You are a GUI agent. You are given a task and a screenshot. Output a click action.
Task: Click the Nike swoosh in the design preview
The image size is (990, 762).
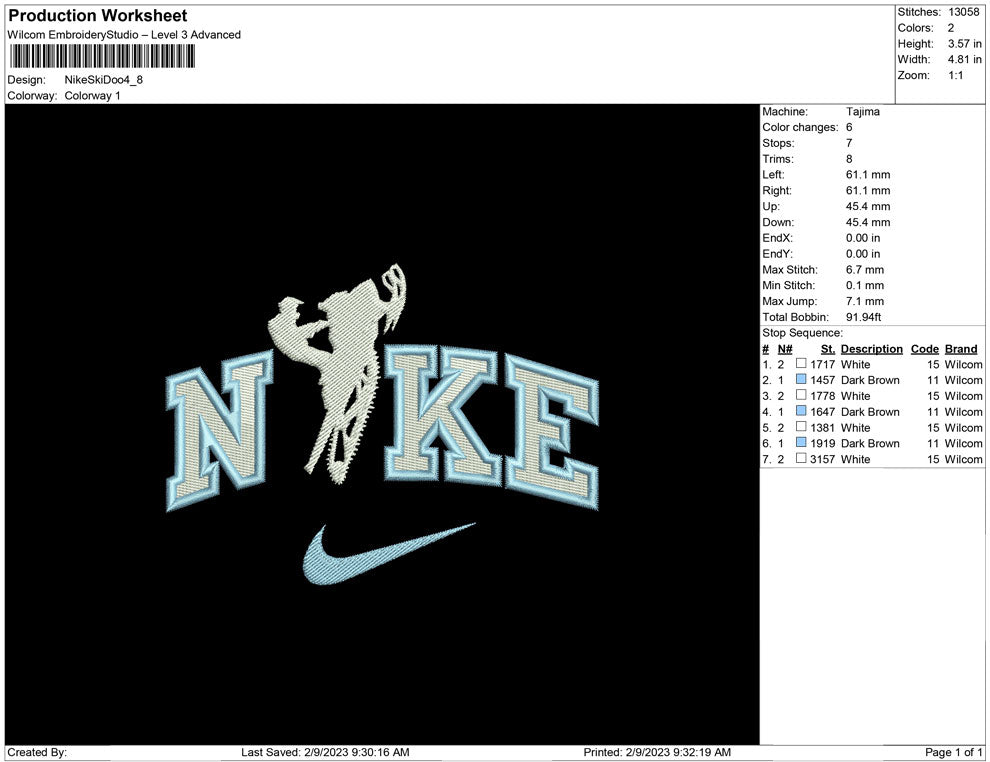pyautogui.click(x=387, y=556)
